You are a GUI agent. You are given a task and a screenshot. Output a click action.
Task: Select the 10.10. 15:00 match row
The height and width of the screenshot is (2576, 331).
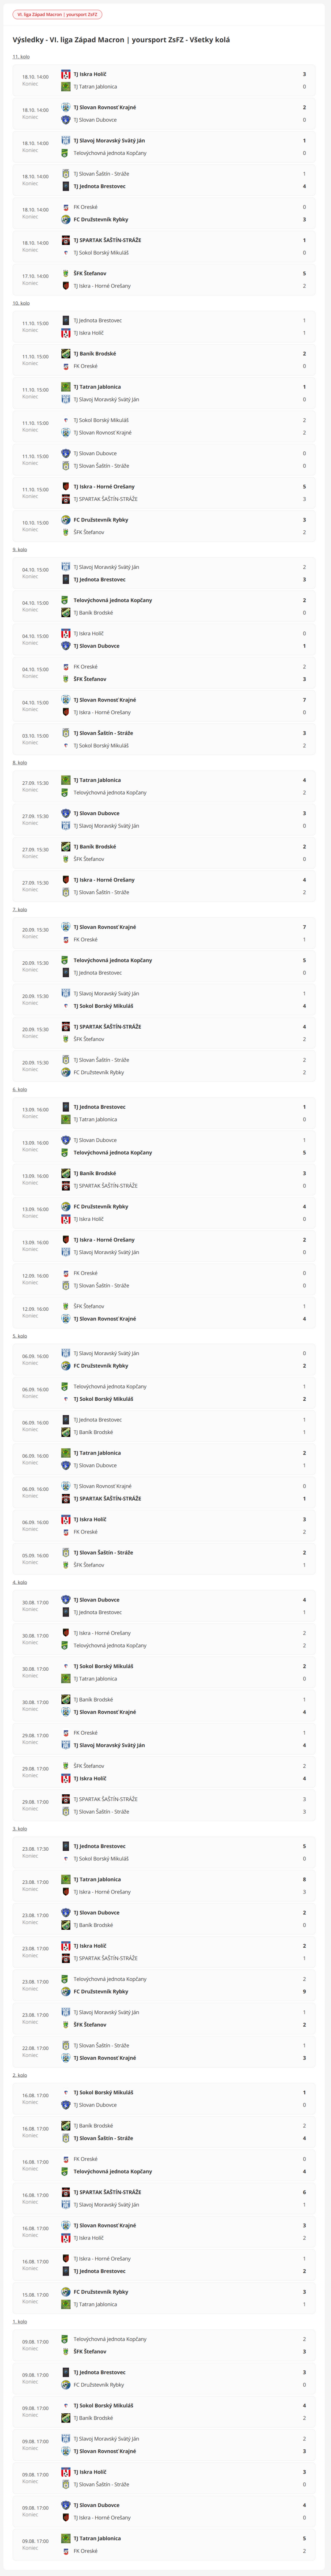[165, 526]
